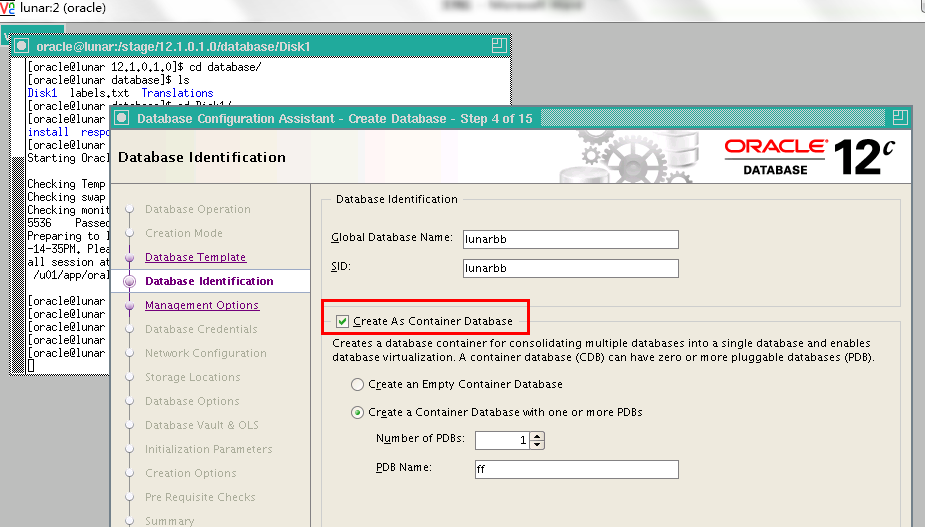
Task: Click Database Credentials step in sidebar
Action: pos(201,329)
